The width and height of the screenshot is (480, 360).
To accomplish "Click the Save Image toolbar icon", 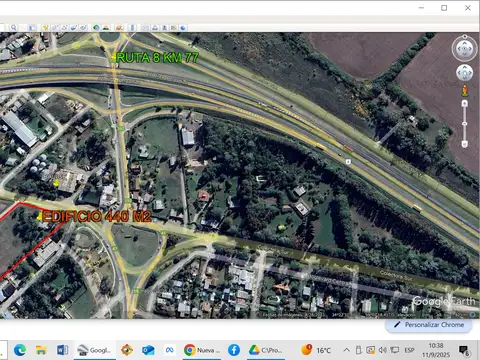I will point(165,28).
